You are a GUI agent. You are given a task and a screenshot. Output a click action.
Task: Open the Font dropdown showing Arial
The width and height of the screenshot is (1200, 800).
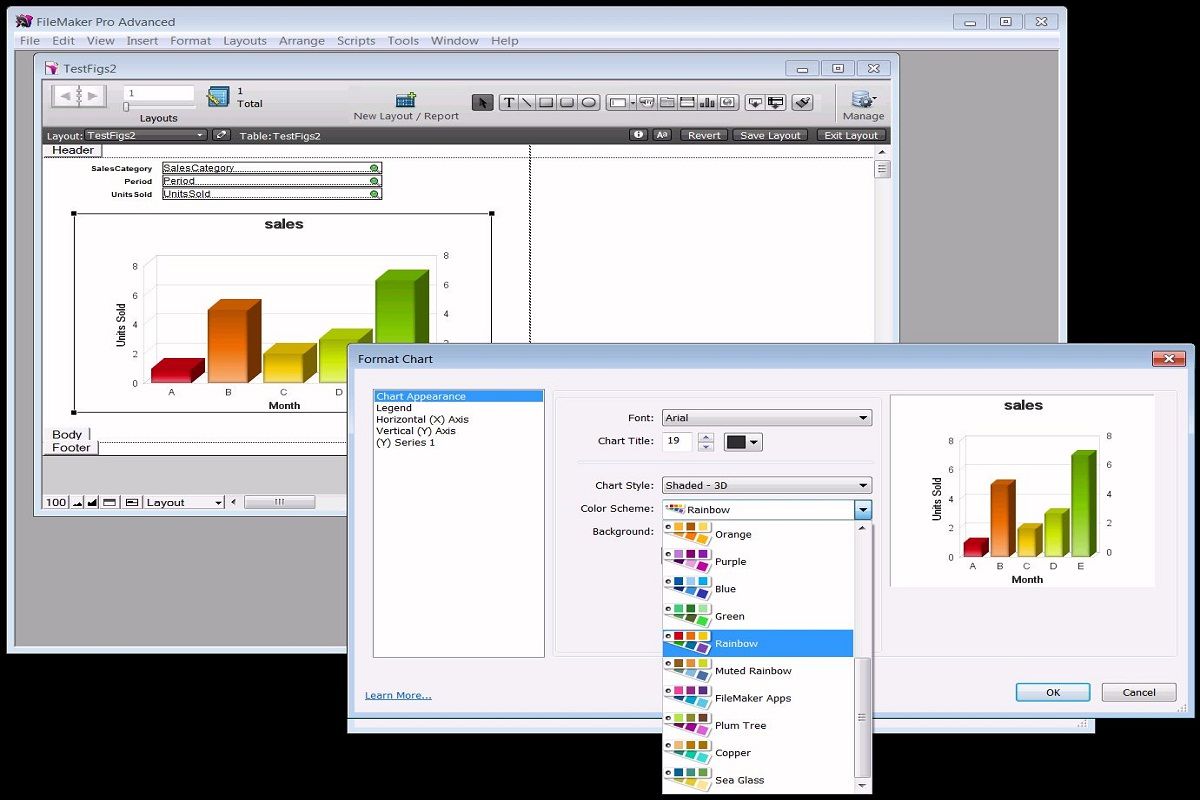[x=766, y=417]
